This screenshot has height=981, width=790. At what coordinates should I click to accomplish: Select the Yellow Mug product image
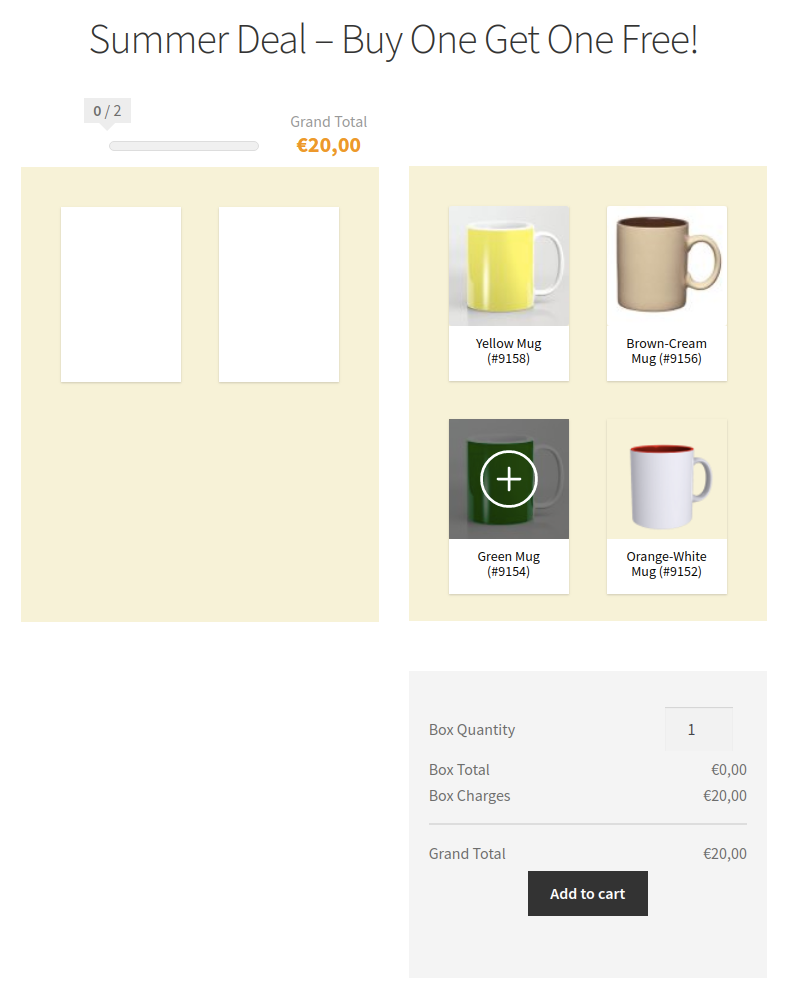pos(509,266)
